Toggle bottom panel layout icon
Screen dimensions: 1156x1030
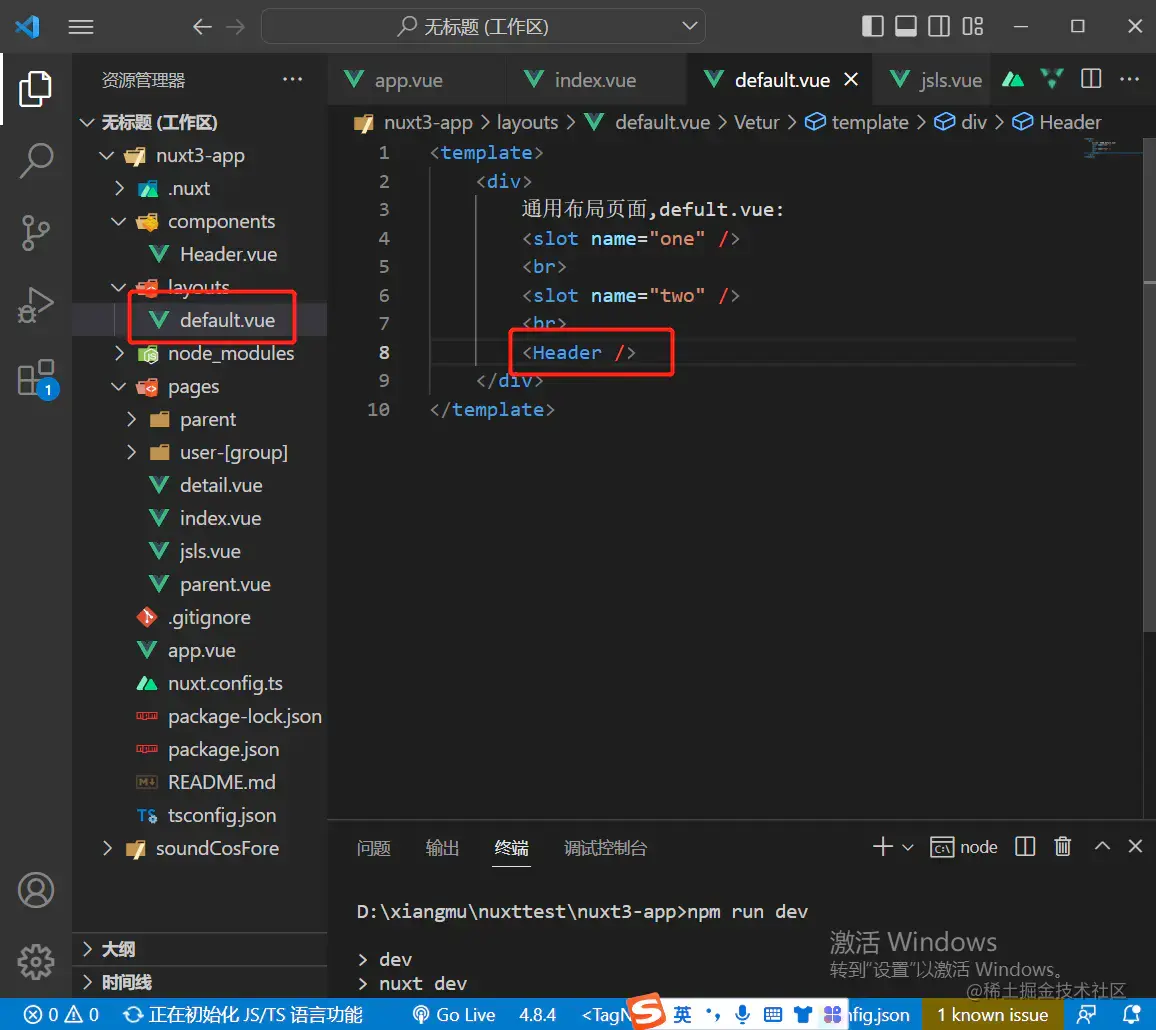pos(906,27)
